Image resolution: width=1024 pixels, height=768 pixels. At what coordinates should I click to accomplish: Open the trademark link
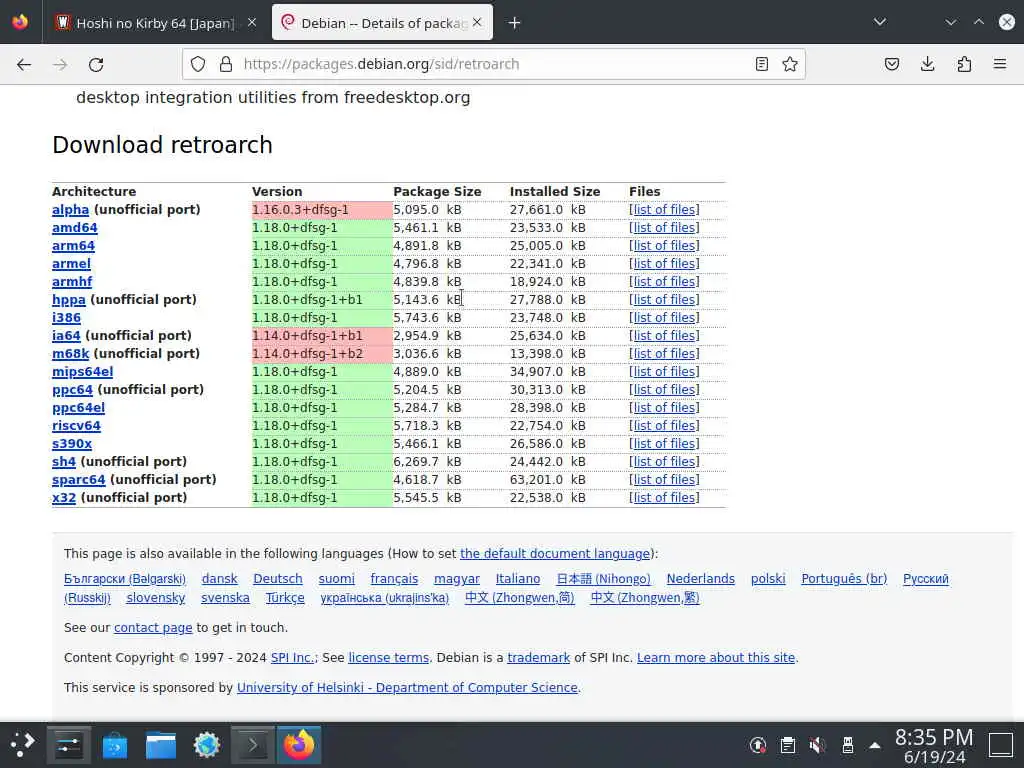(x=538, y=658)
